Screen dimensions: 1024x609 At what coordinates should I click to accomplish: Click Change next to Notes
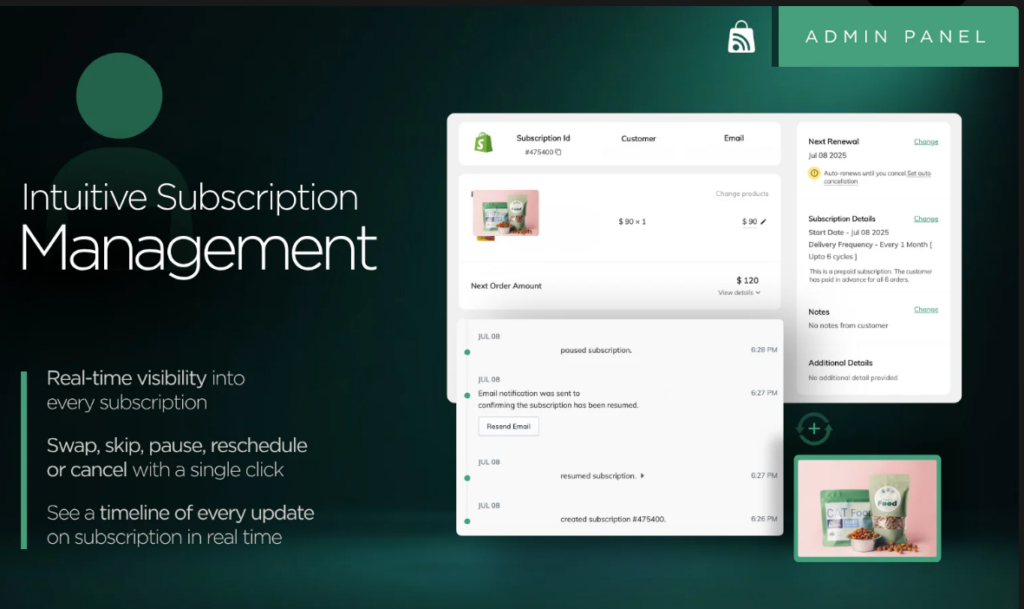925,309
